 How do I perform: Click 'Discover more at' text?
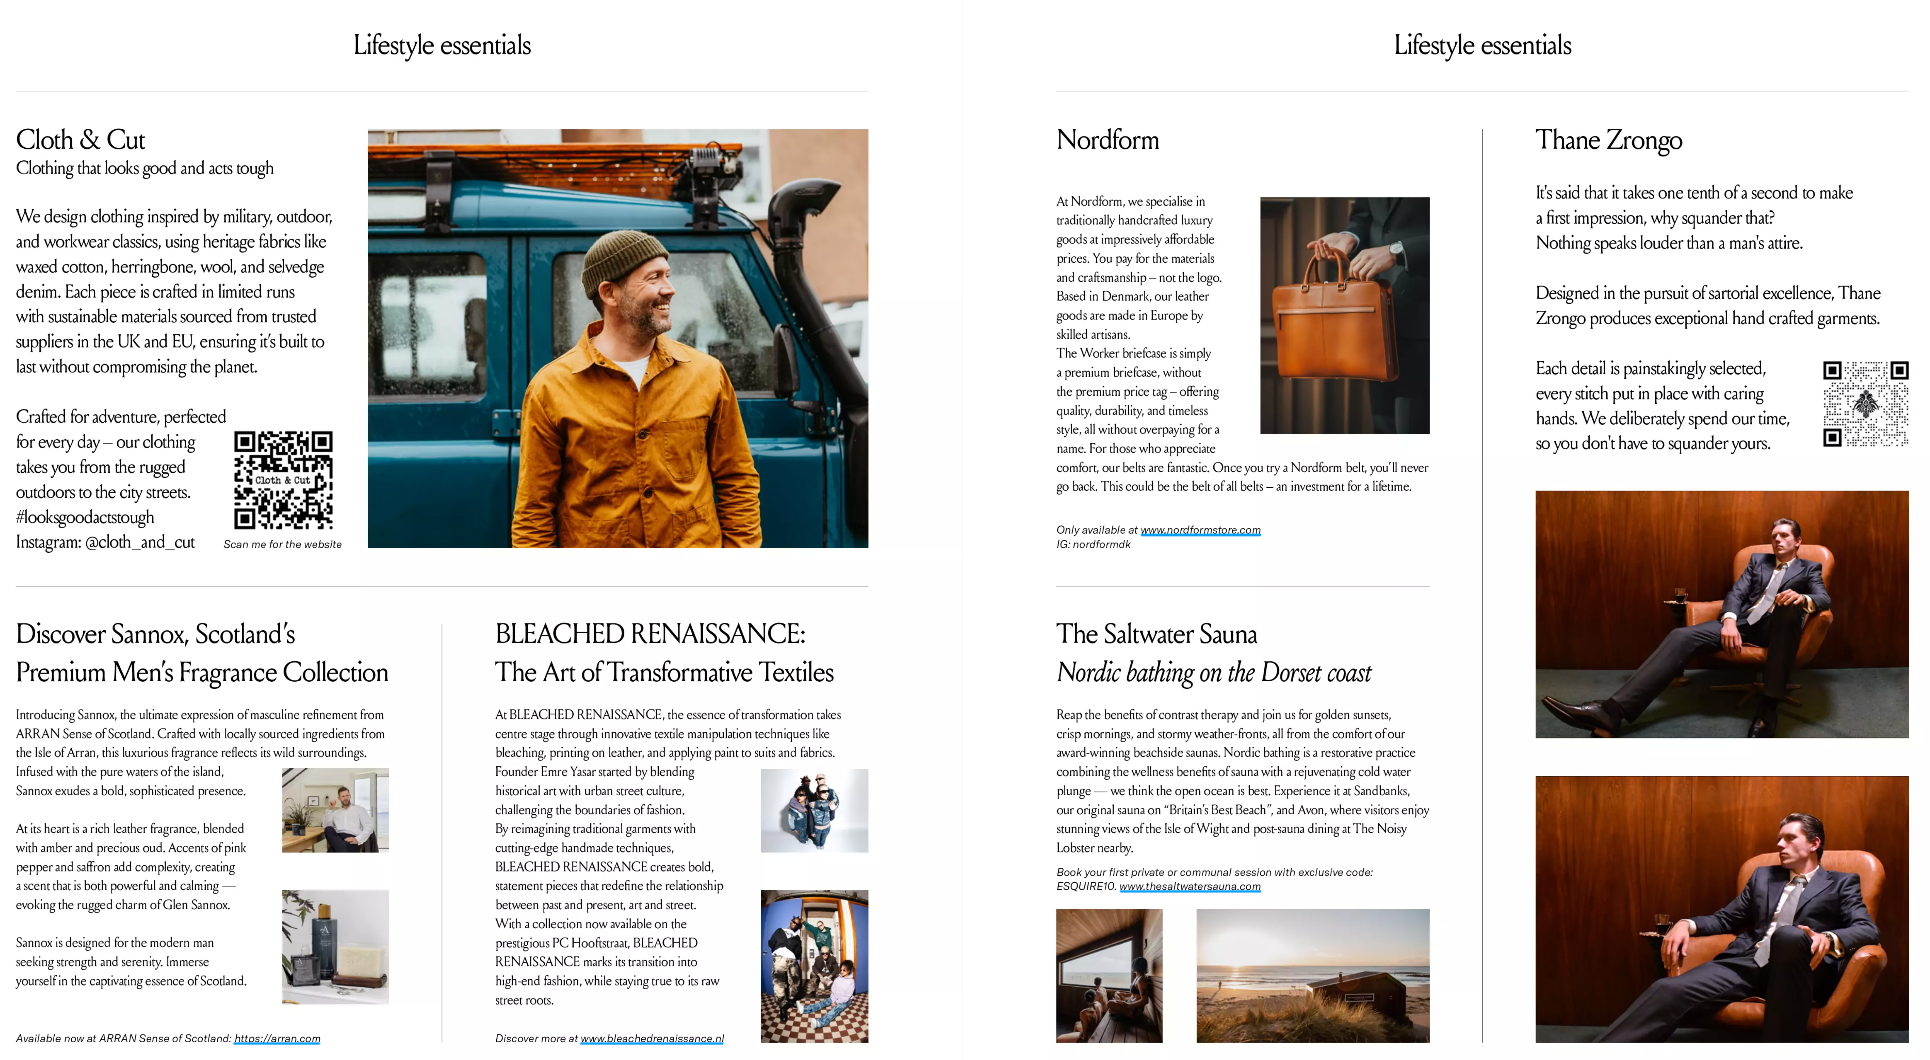coord(536,1038)
